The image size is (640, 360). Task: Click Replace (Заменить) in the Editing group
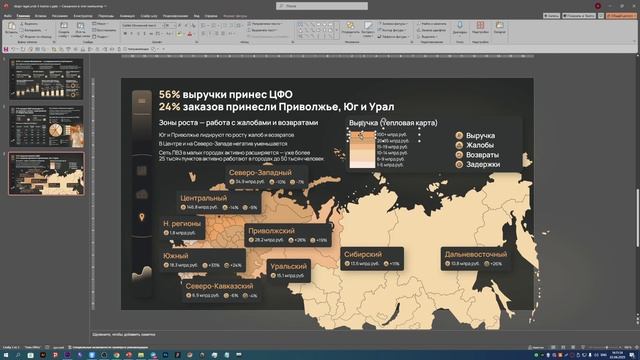431,30
